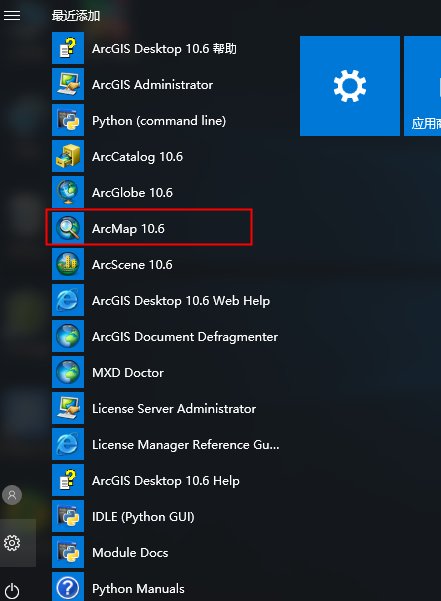Launch IDLE (Python GUI) text entry
Image resolution: width=441 pixels, height=601 pixels.
click(x=143, y=517)
